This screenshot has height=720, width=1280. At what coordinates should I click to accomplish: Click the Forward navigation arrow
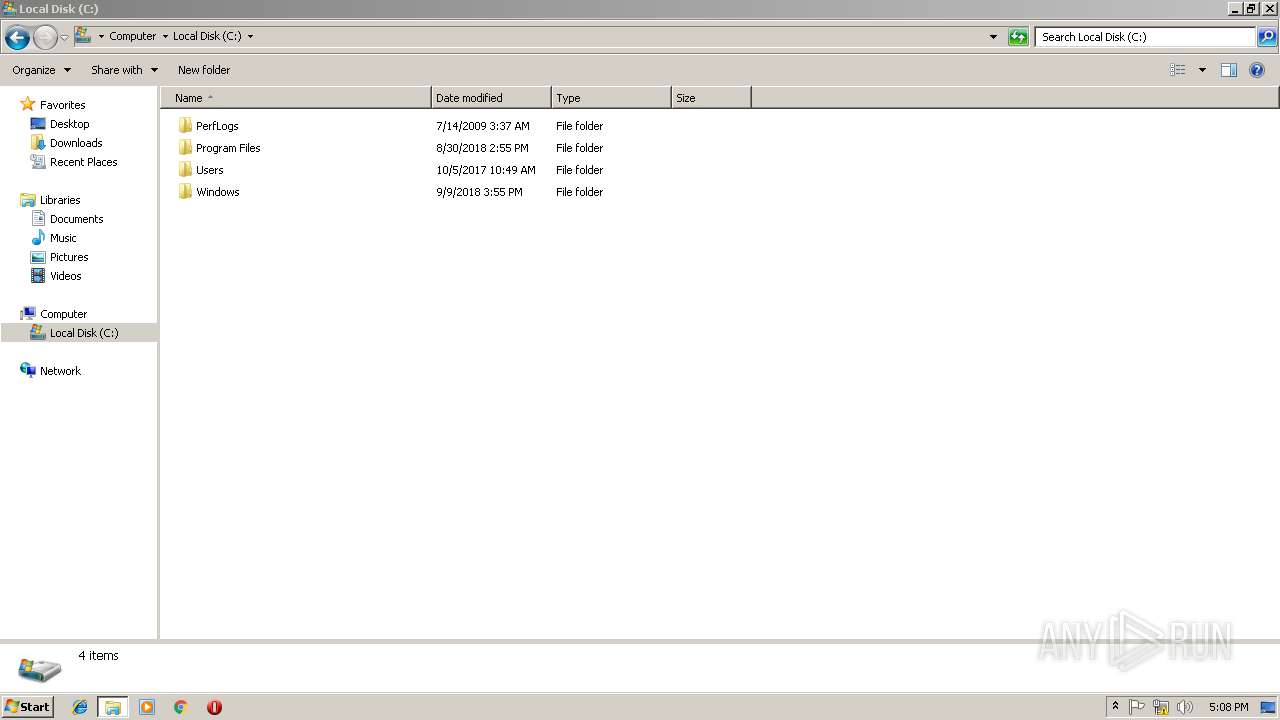pyautogui.click(x=45, y=38)
